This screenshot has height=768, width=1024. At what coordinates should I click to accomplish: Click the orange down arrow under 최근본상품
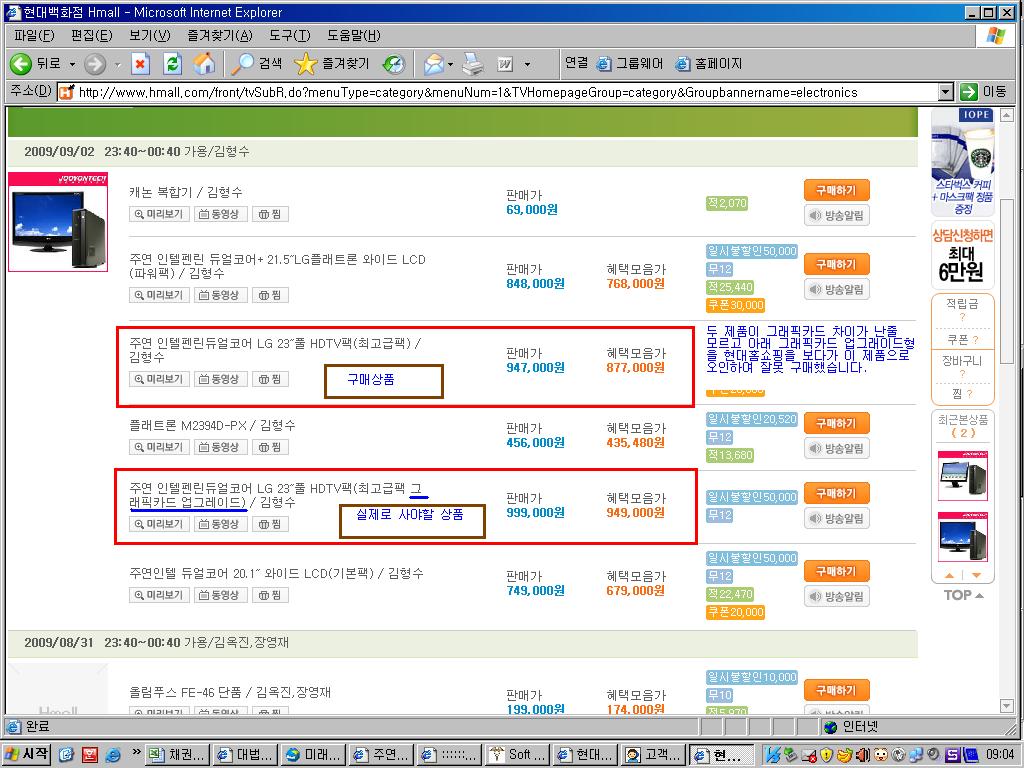976,575
